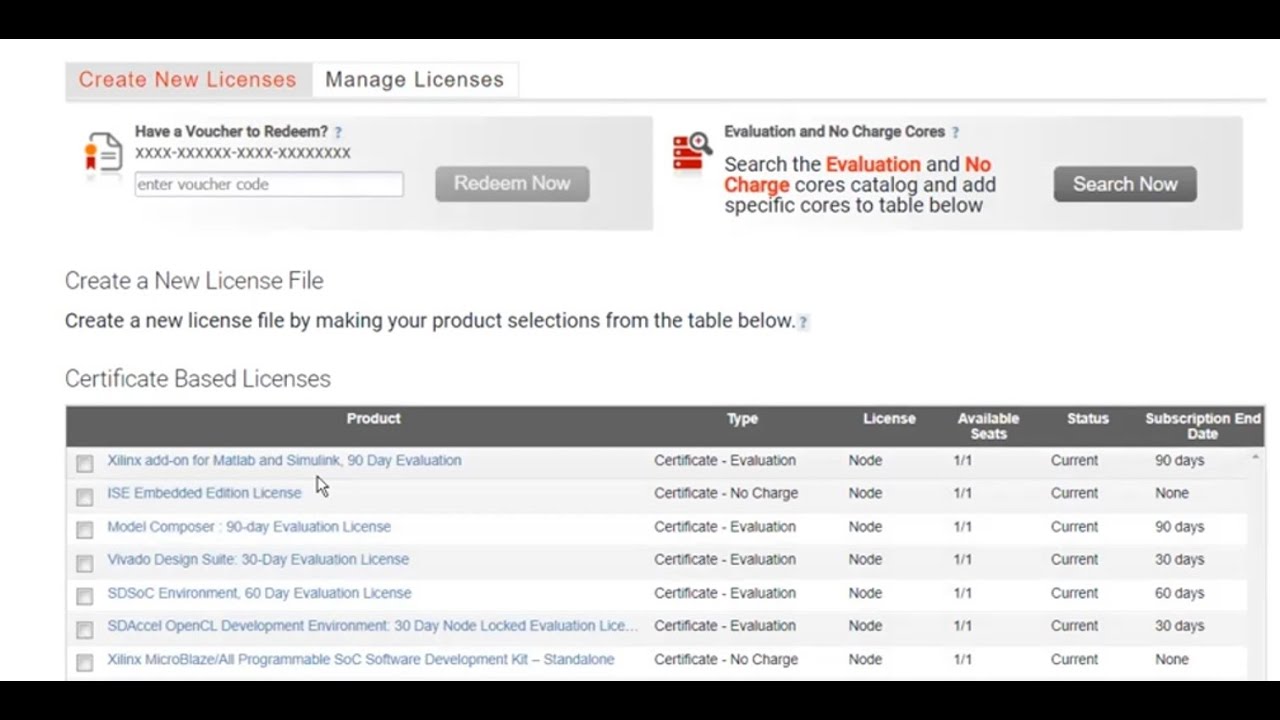1280x720 pixels.
Task: Click the Redeem Now button
Action: pos(512,184)
